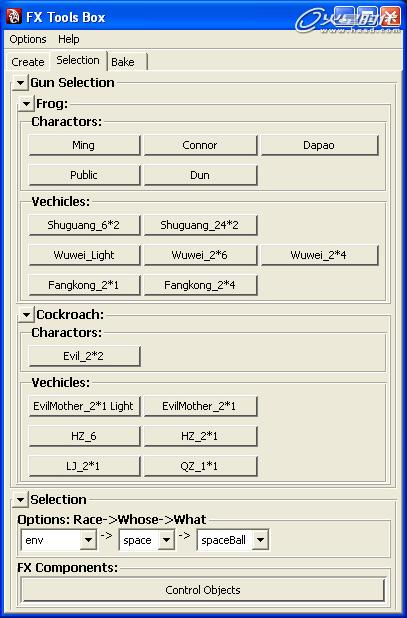Open the Options menu
This screenshot has width=407, height=618.
28,39
